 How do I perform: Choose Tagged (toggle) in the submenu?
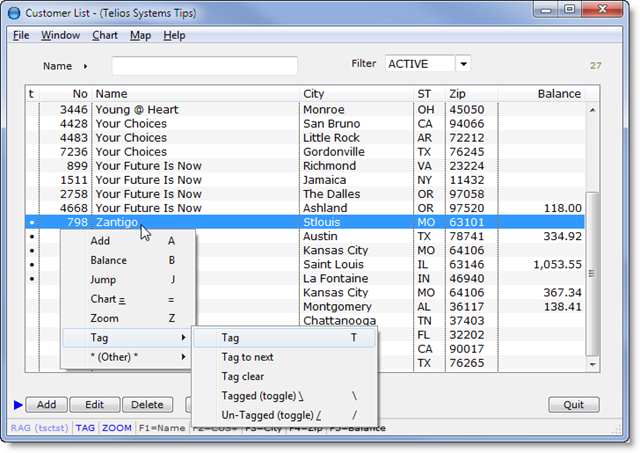tap(262, 396)
